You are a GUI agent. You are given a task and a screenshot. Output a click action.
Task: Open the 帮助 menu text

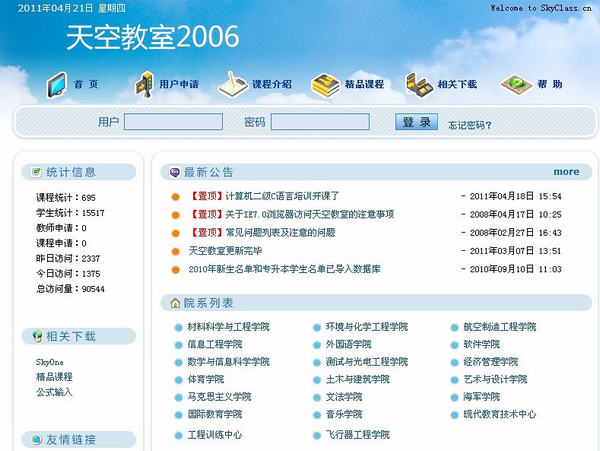coord(549,85)
